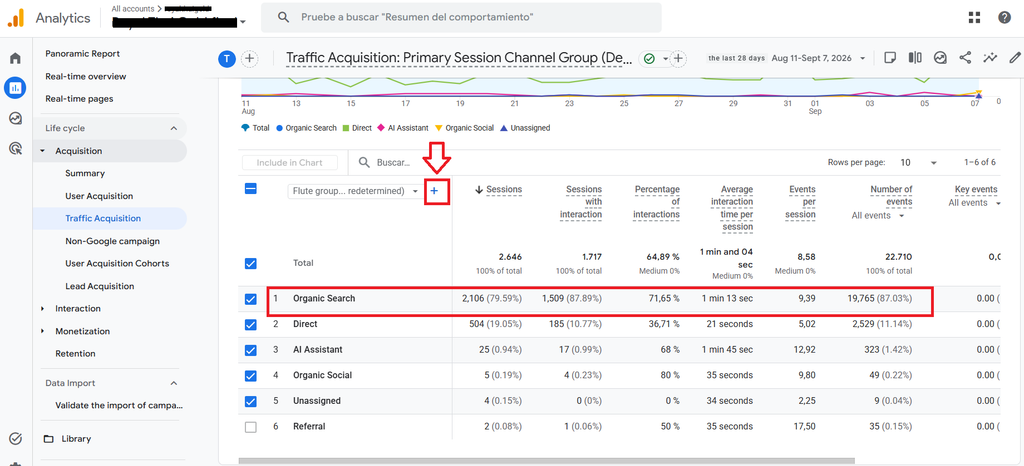This screenshot has width=1024, height=466.
Task: Open the Advertising icon in left rail
Action: coord(15,148)
